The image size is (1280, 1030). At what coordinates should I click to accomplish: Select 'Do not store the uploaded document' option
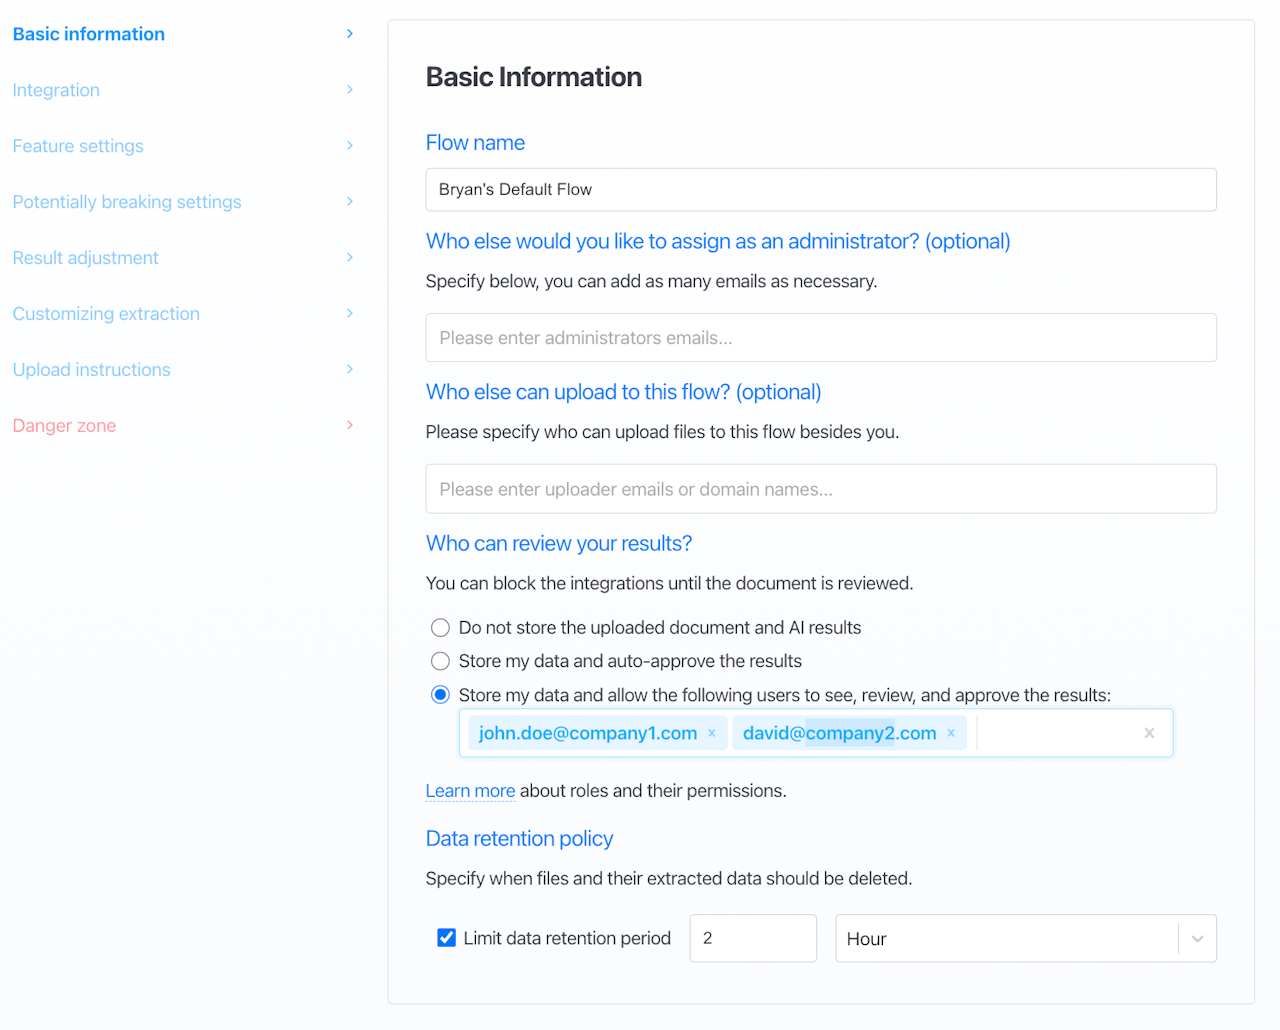tap(440, 628)
